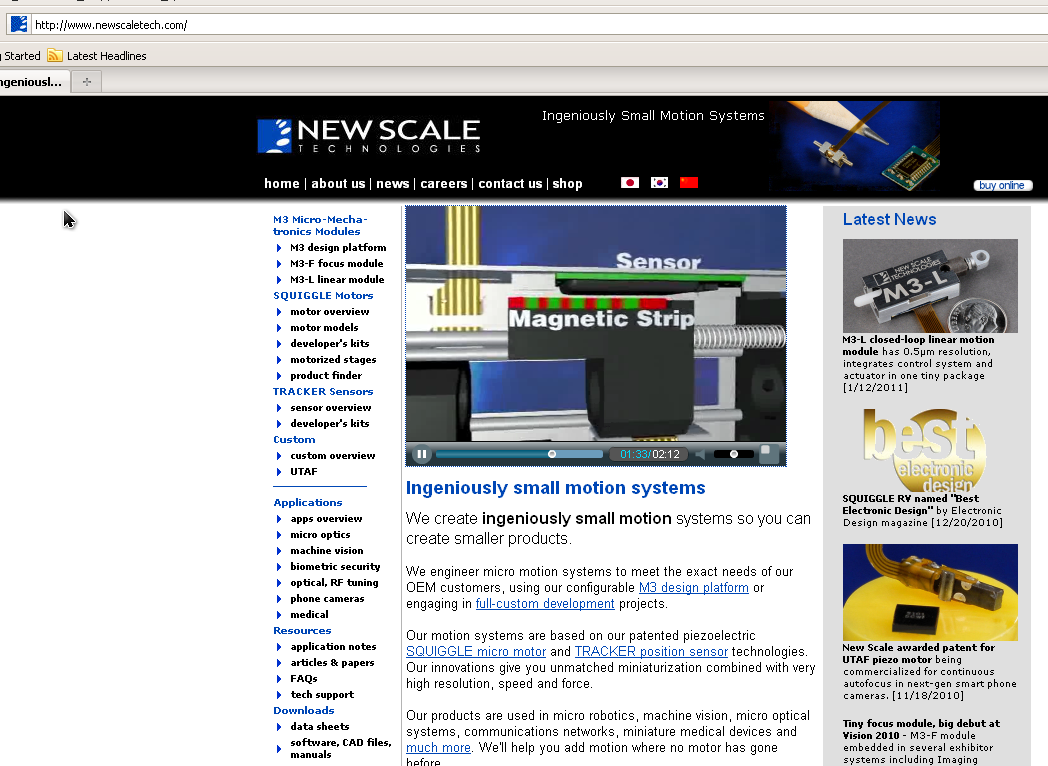Open SQUIGGLE developer's kits link

pyautogui.click(x=330, y=344)
